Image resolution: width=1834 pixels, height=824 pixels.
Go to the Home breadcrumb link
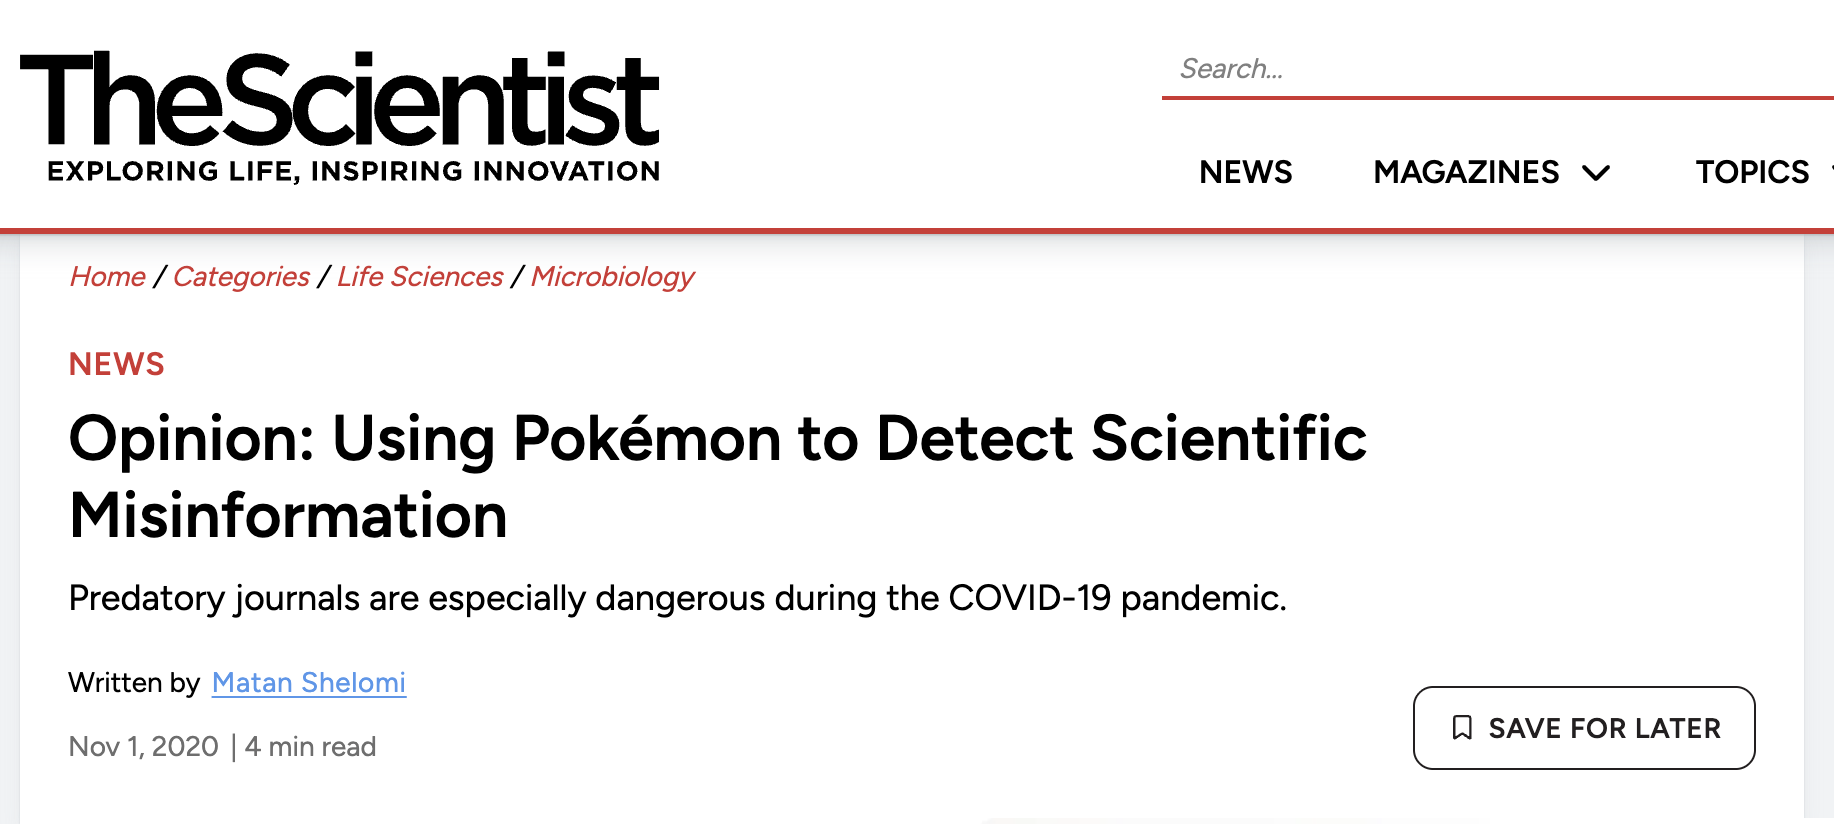108,277
